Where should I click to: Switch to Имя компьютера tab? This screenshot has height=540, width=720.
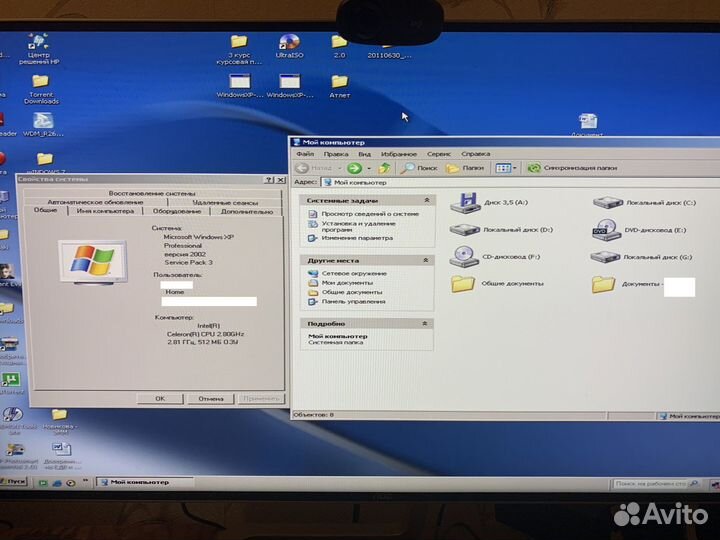pos(105,211)
